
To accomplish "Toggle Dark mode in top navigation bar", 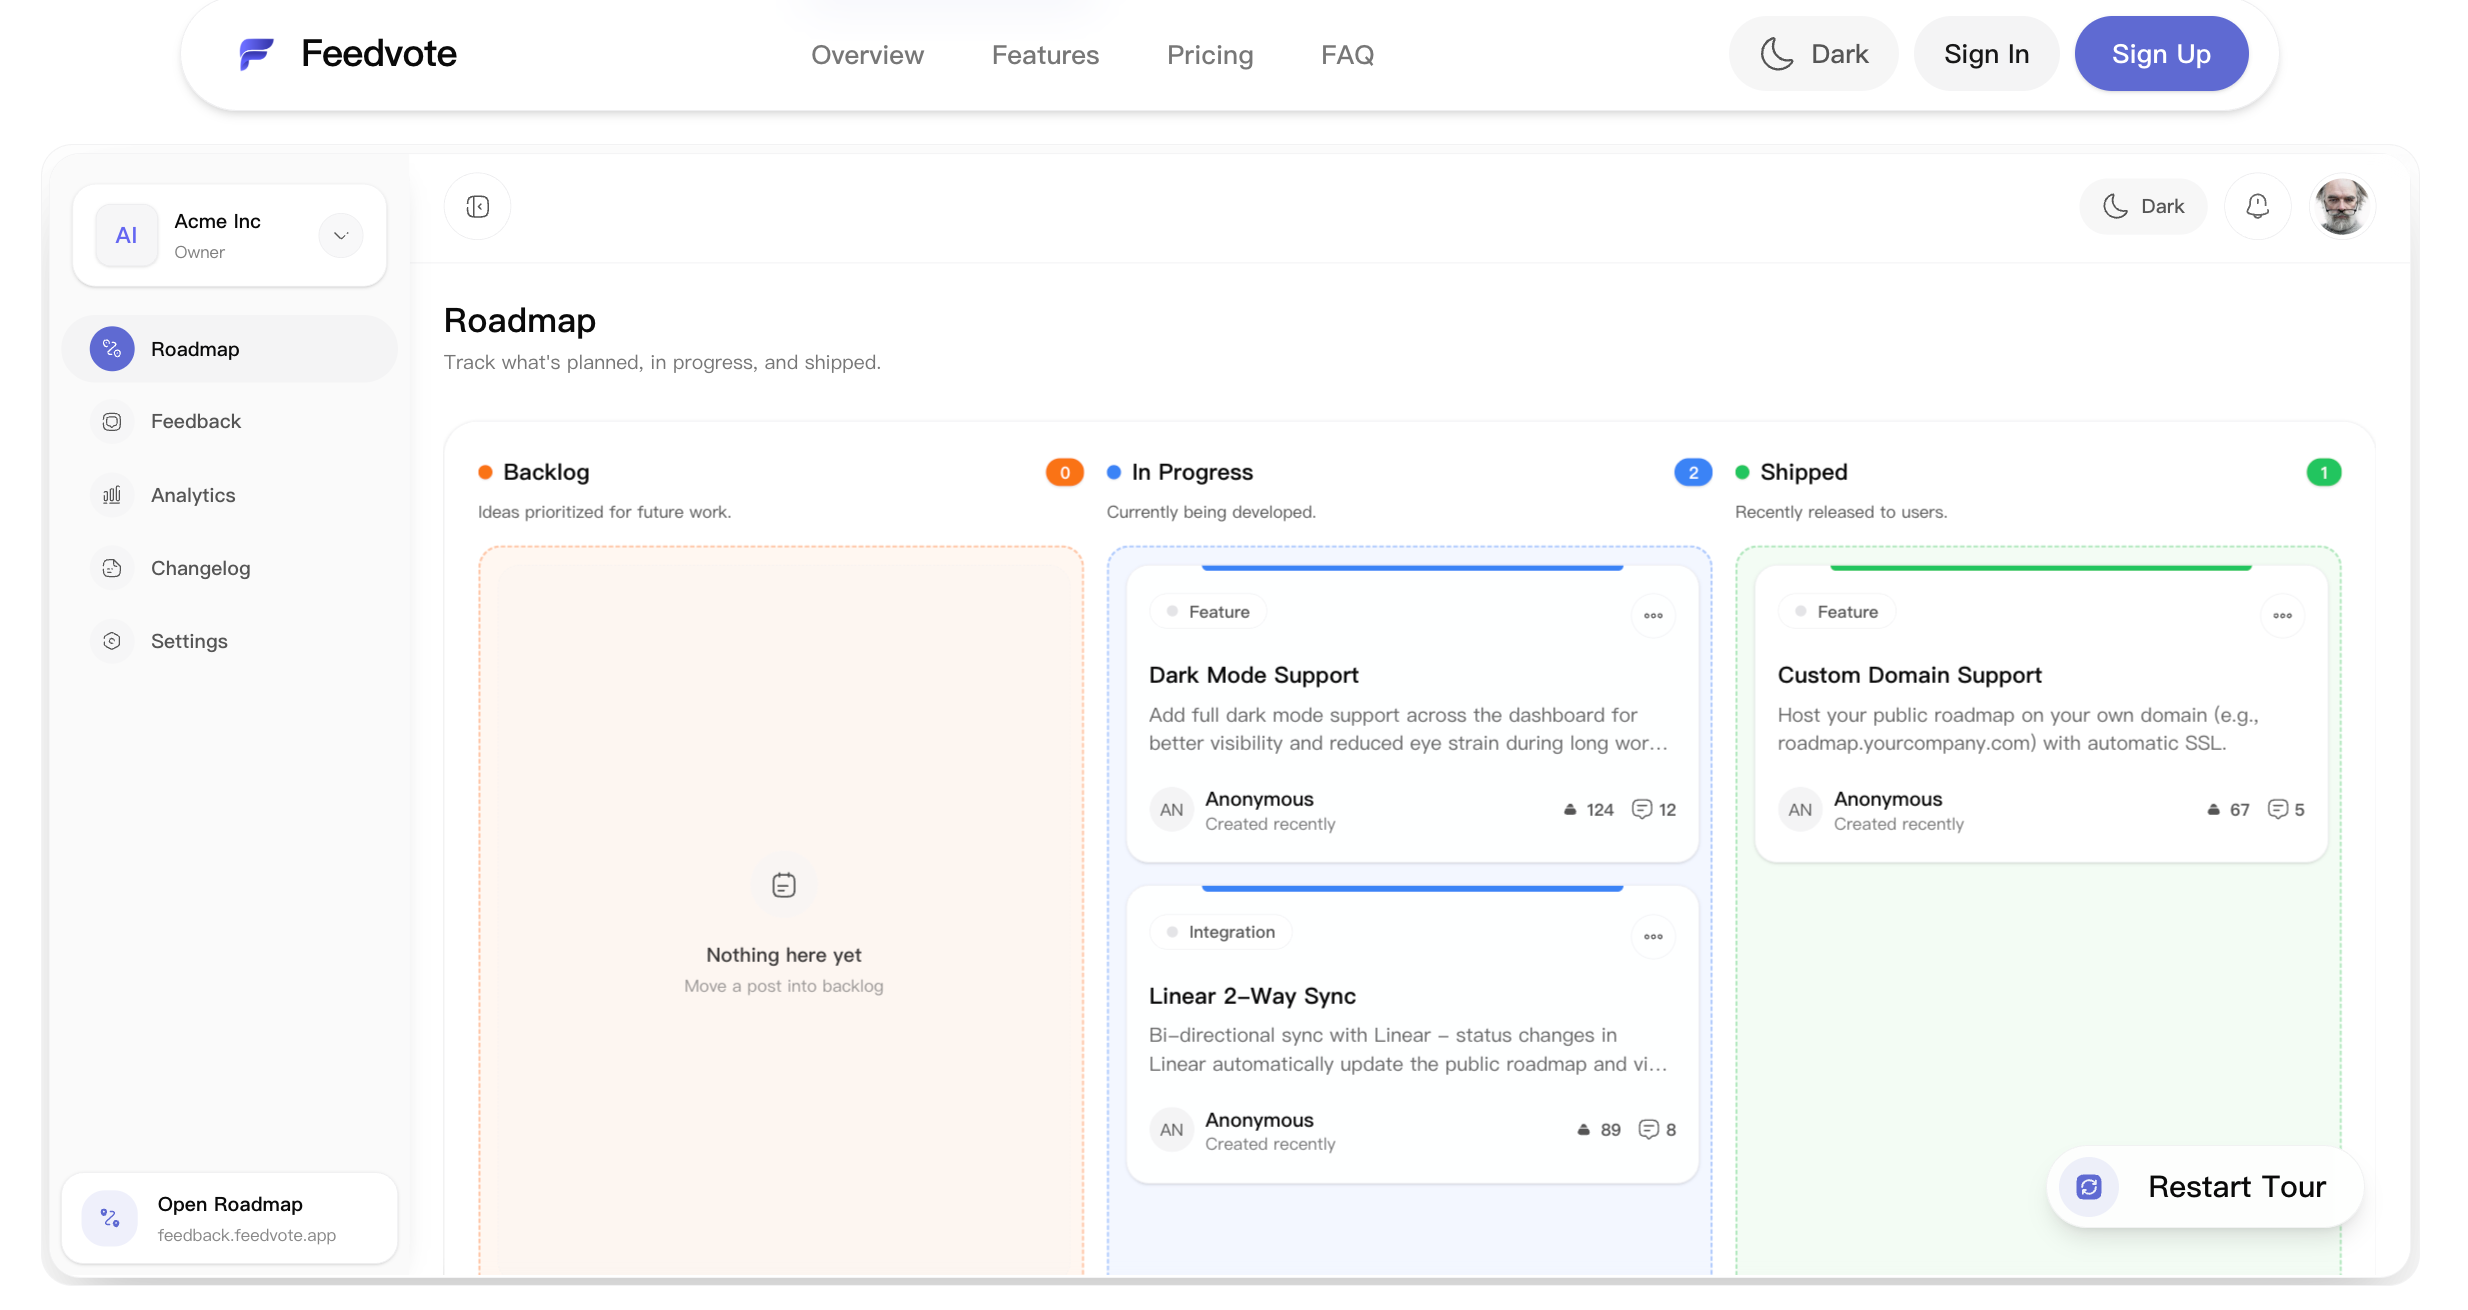I will [1813, 54].
